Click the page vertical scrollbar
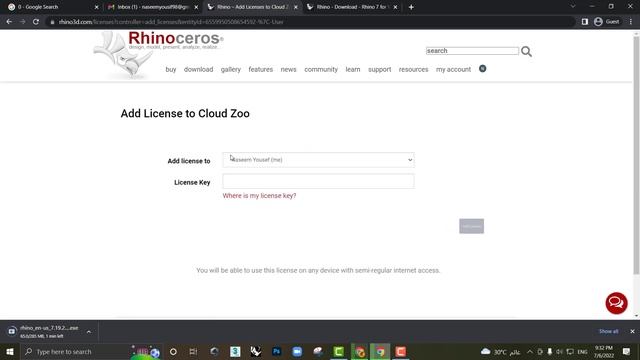The height and width of the screenshot is (360, 640). pos(636,155)
